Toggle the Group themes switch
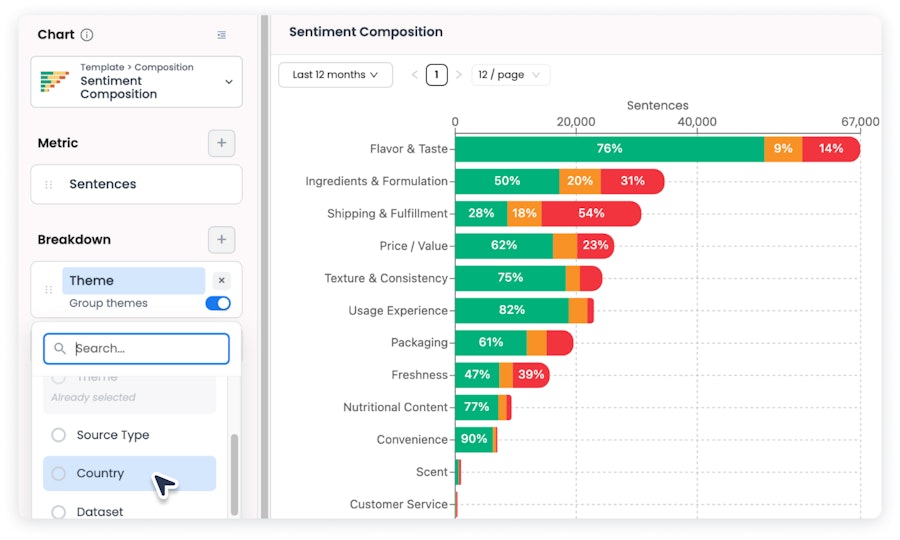 click(218, 304)
